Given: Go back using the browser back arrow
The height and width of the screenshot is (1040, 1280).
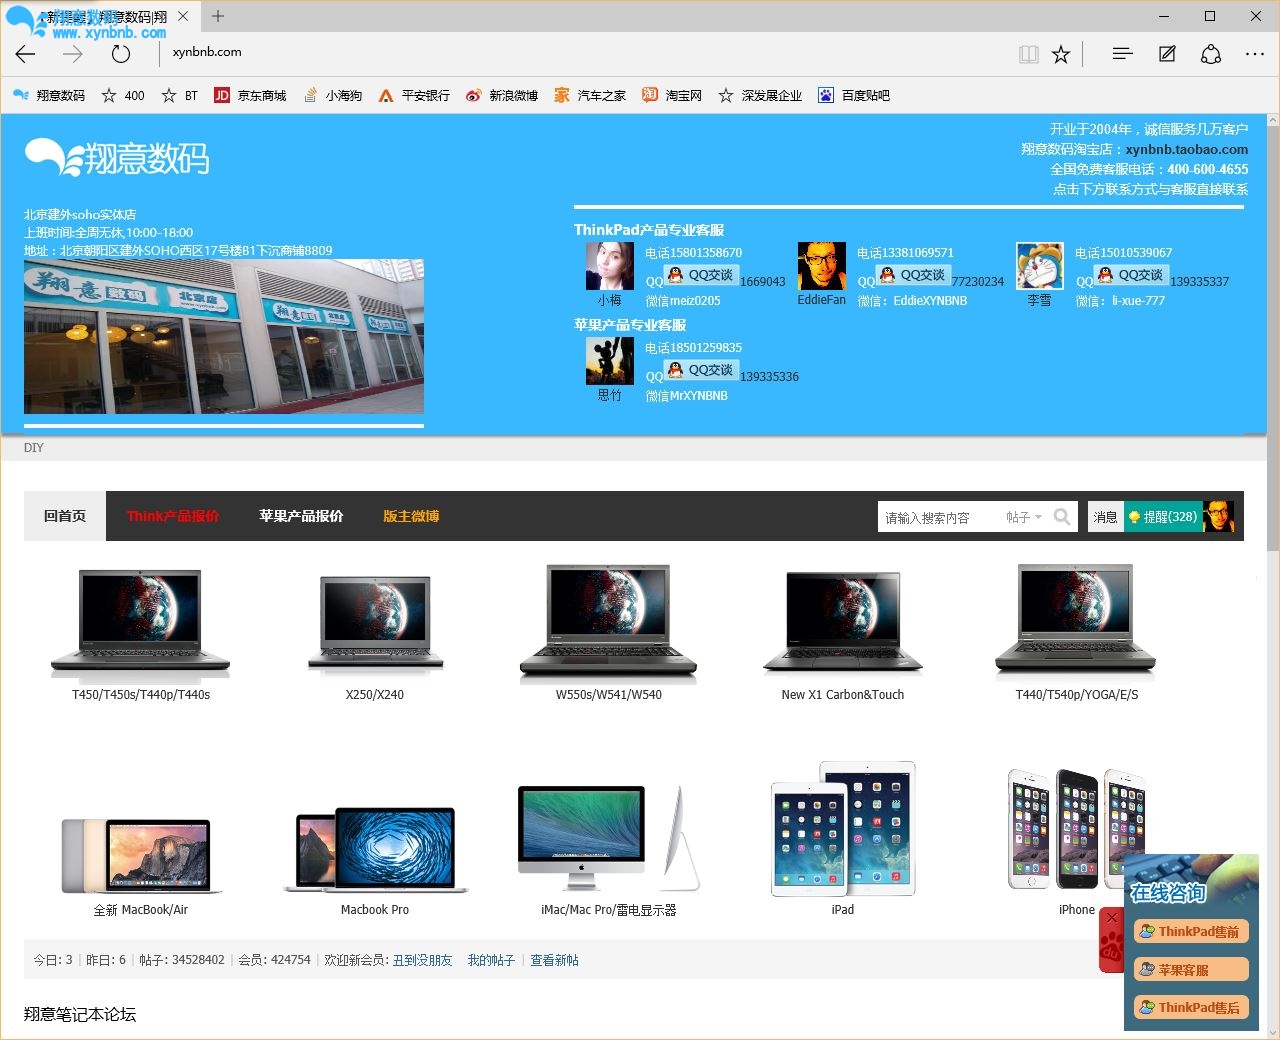Looking at the screenshot, I should point(26,54).
